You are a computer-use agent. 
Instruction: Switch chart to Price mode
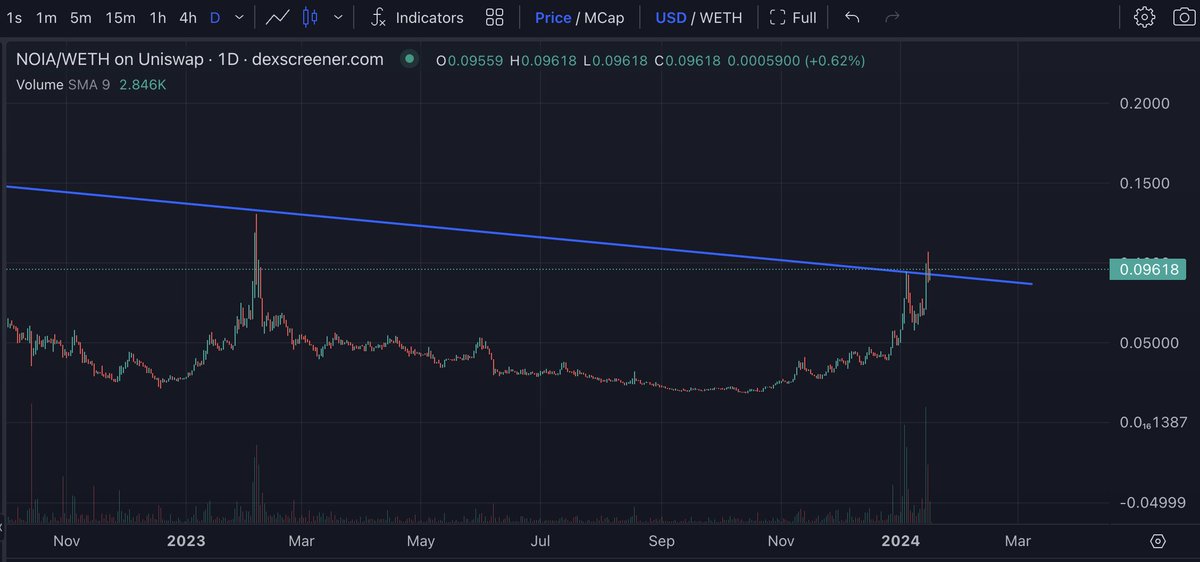pos(553,17)
